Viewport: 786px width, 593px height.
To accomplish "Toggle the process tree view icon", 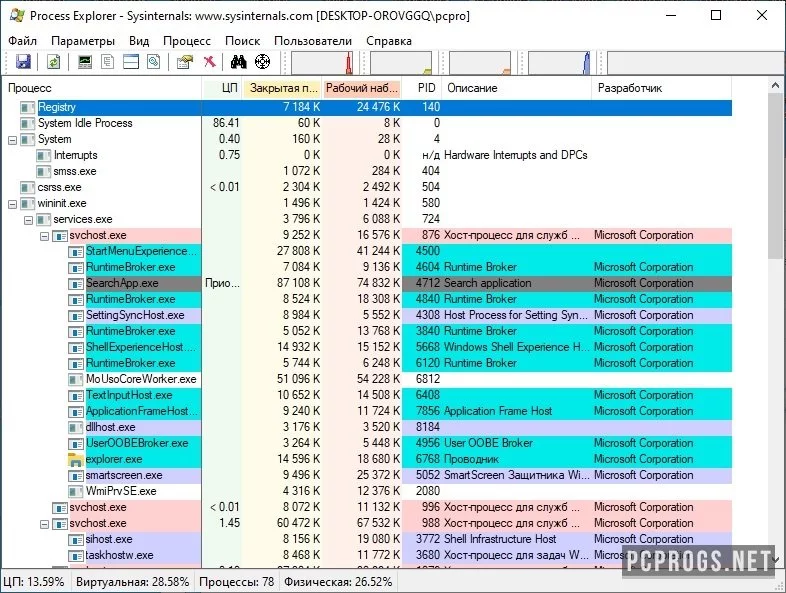I will point(107,62).
